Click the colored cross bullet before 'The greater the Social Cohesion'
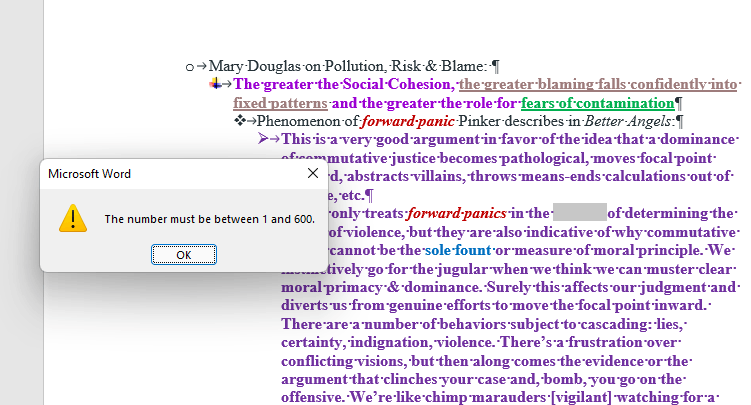Viewport: 751px width, 405px height. point(215,84)
